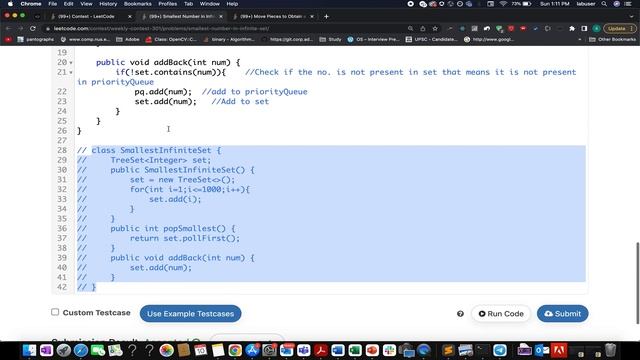This screenshot has width=640, height=360.
Task: Collapse the code fold arrow at line 20
Action: coord(71,63)
